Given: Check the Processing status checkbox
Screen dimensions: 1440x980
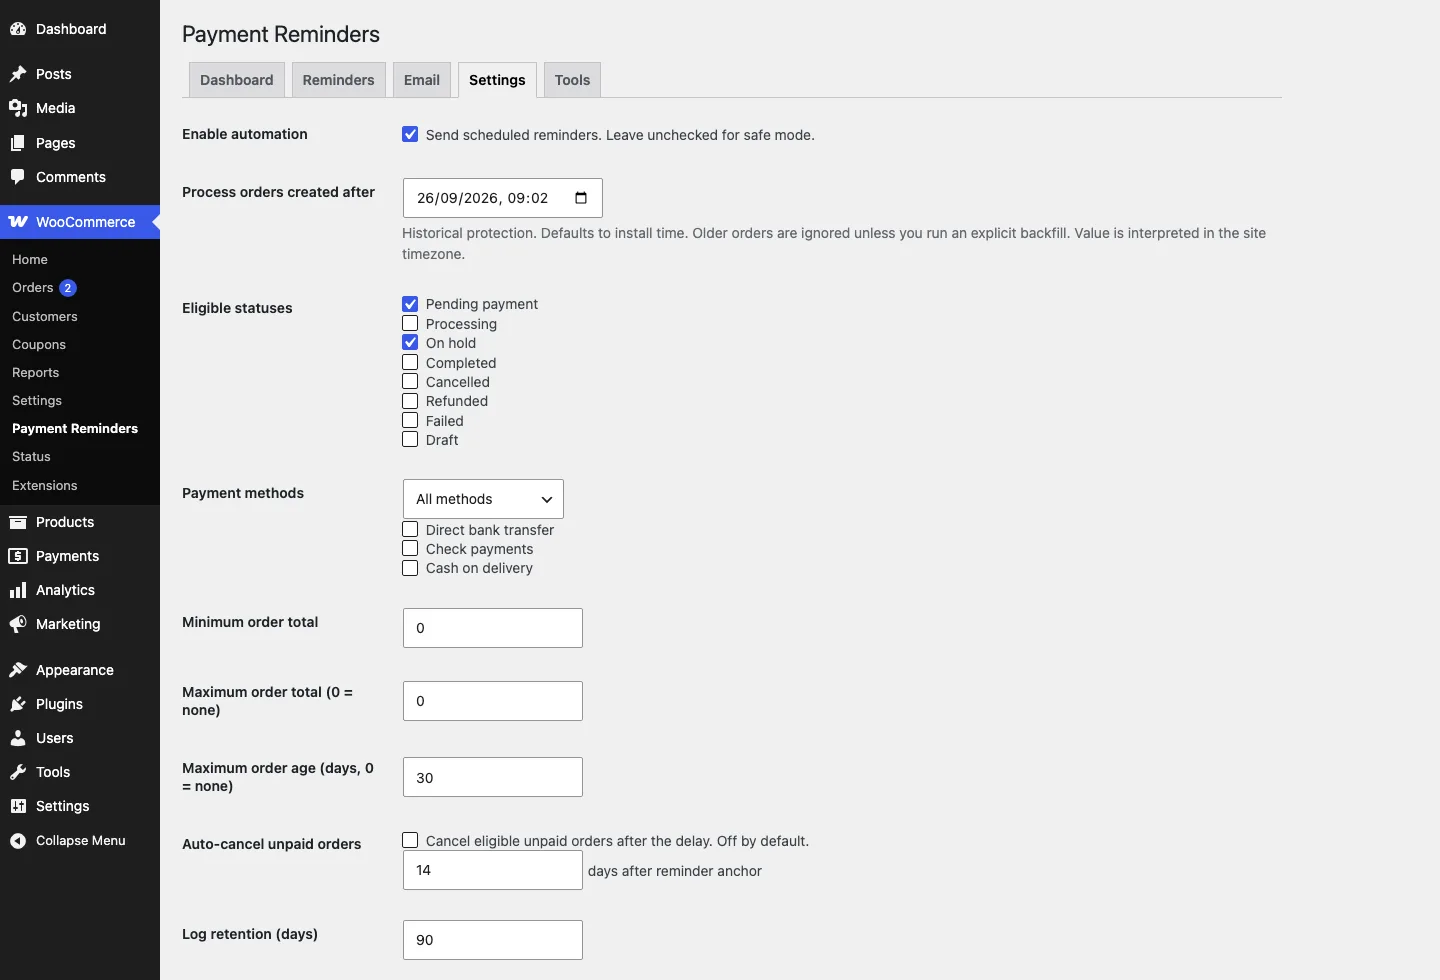Looking at the screenshot, I should pyautogui.click(x=410, y=323).
